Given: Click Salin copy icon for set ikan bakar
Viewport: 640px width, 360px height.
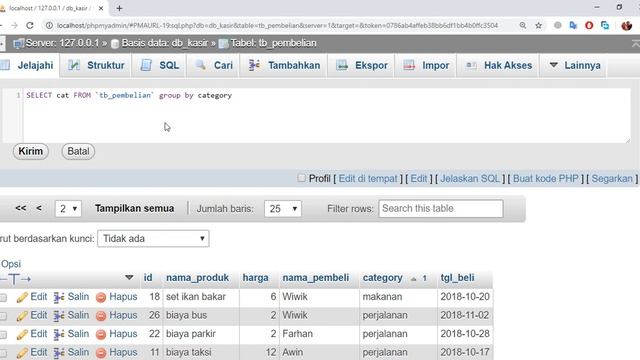Looking at the screenshot, I should pos(59,298).
